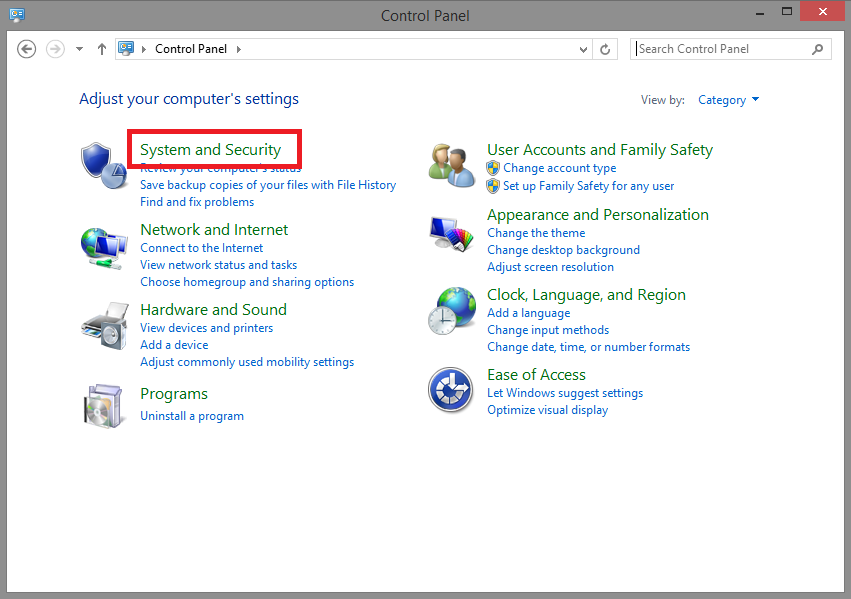851x599 pixels.
Task: Open the Network and Internet globe icon
Action: (104, 248)
